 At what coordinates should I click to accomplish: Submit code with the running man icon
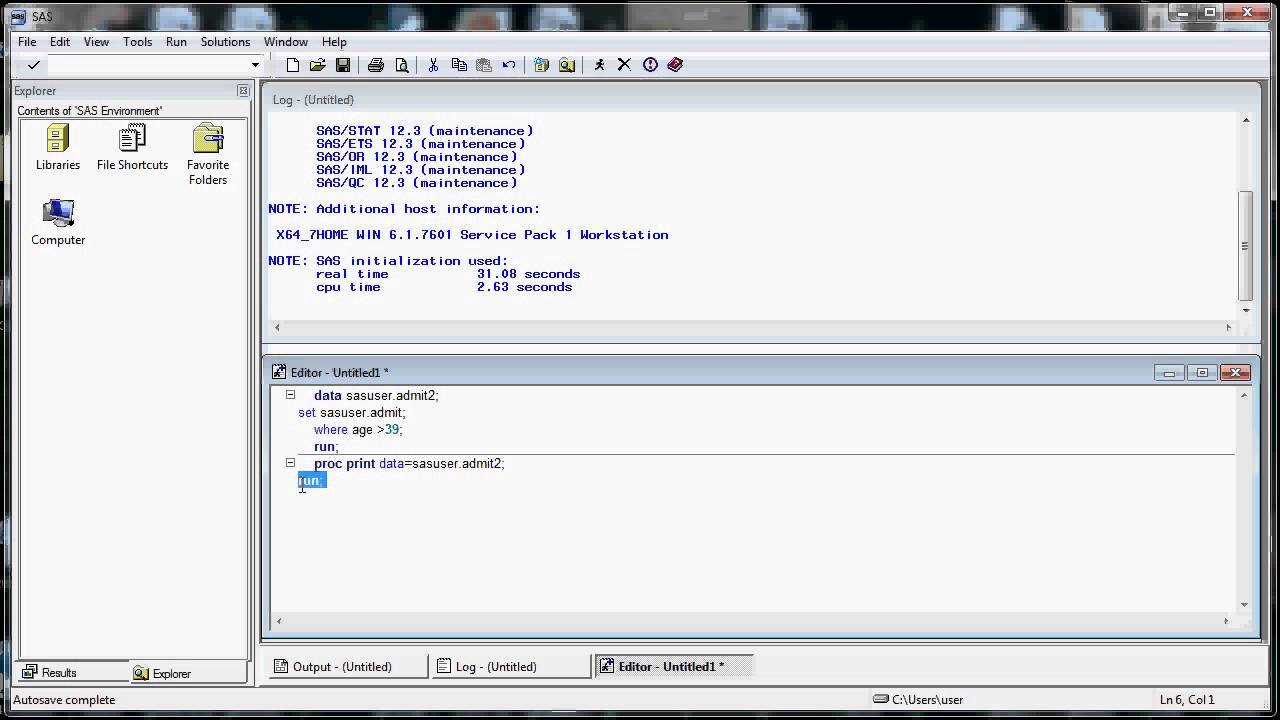click(599, 65)
